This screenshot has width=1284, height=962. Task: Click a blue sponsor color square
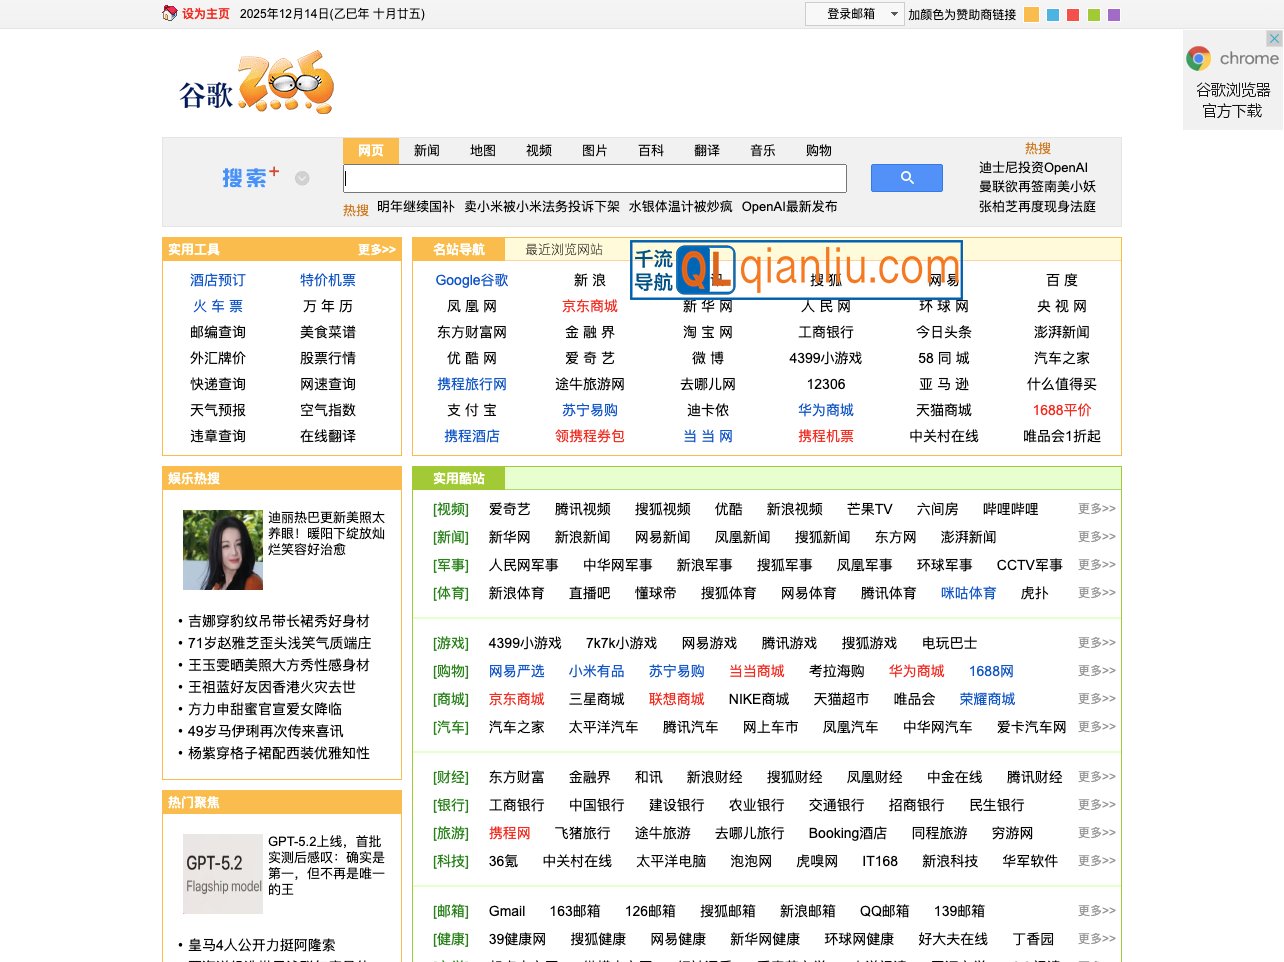[1051, 16]
